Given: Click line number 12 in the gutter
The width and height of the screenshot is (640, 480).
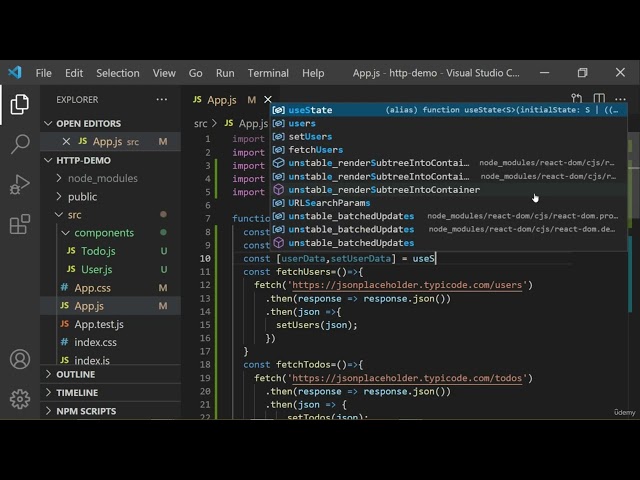Looking at the screenshot, I should 205,285.
